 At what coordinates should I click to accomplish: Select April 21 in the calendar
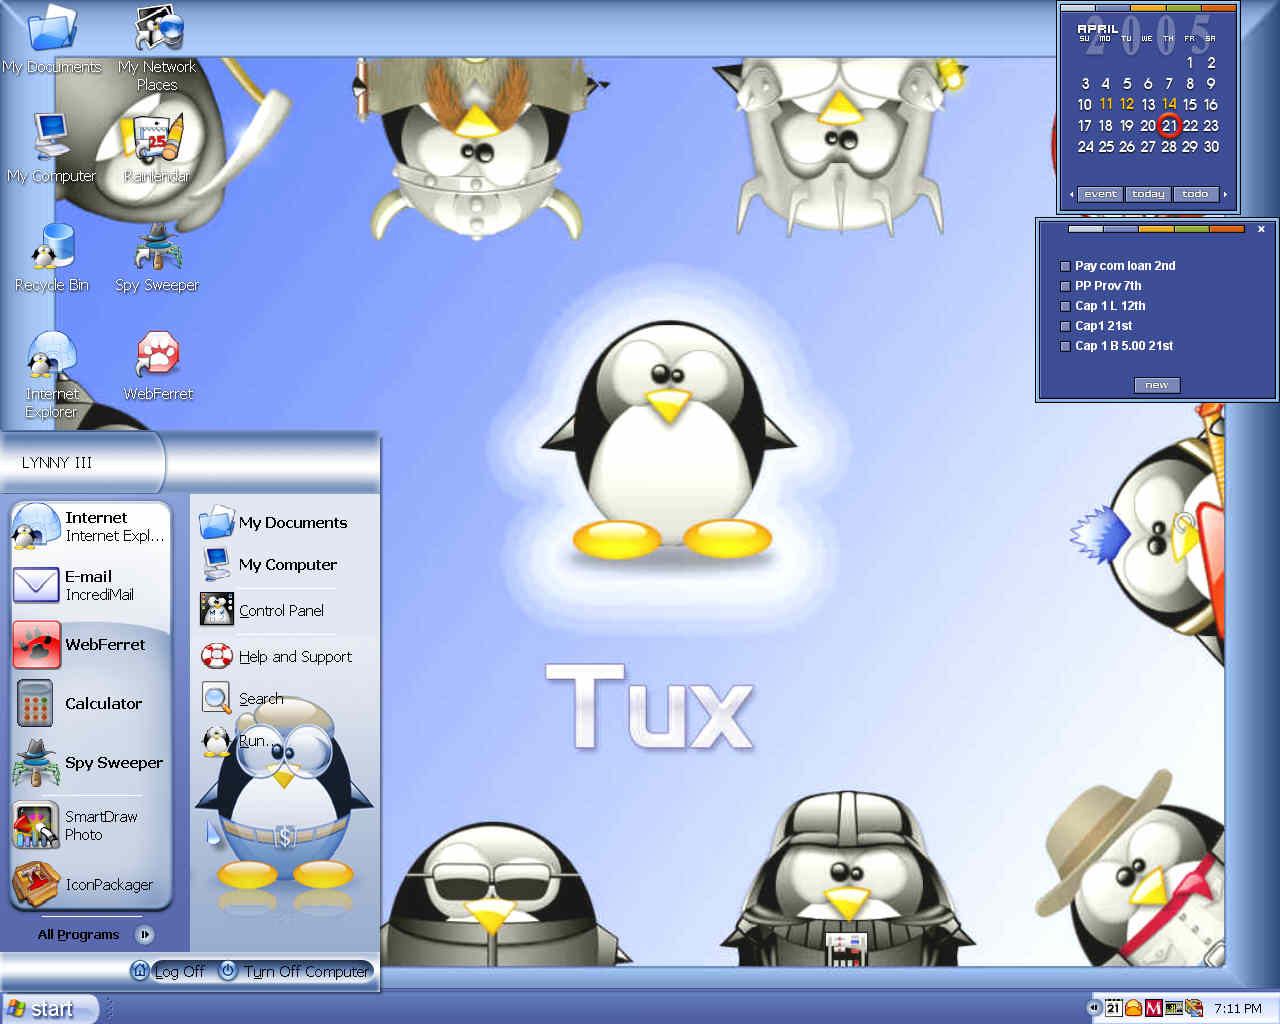point(1169,126)
